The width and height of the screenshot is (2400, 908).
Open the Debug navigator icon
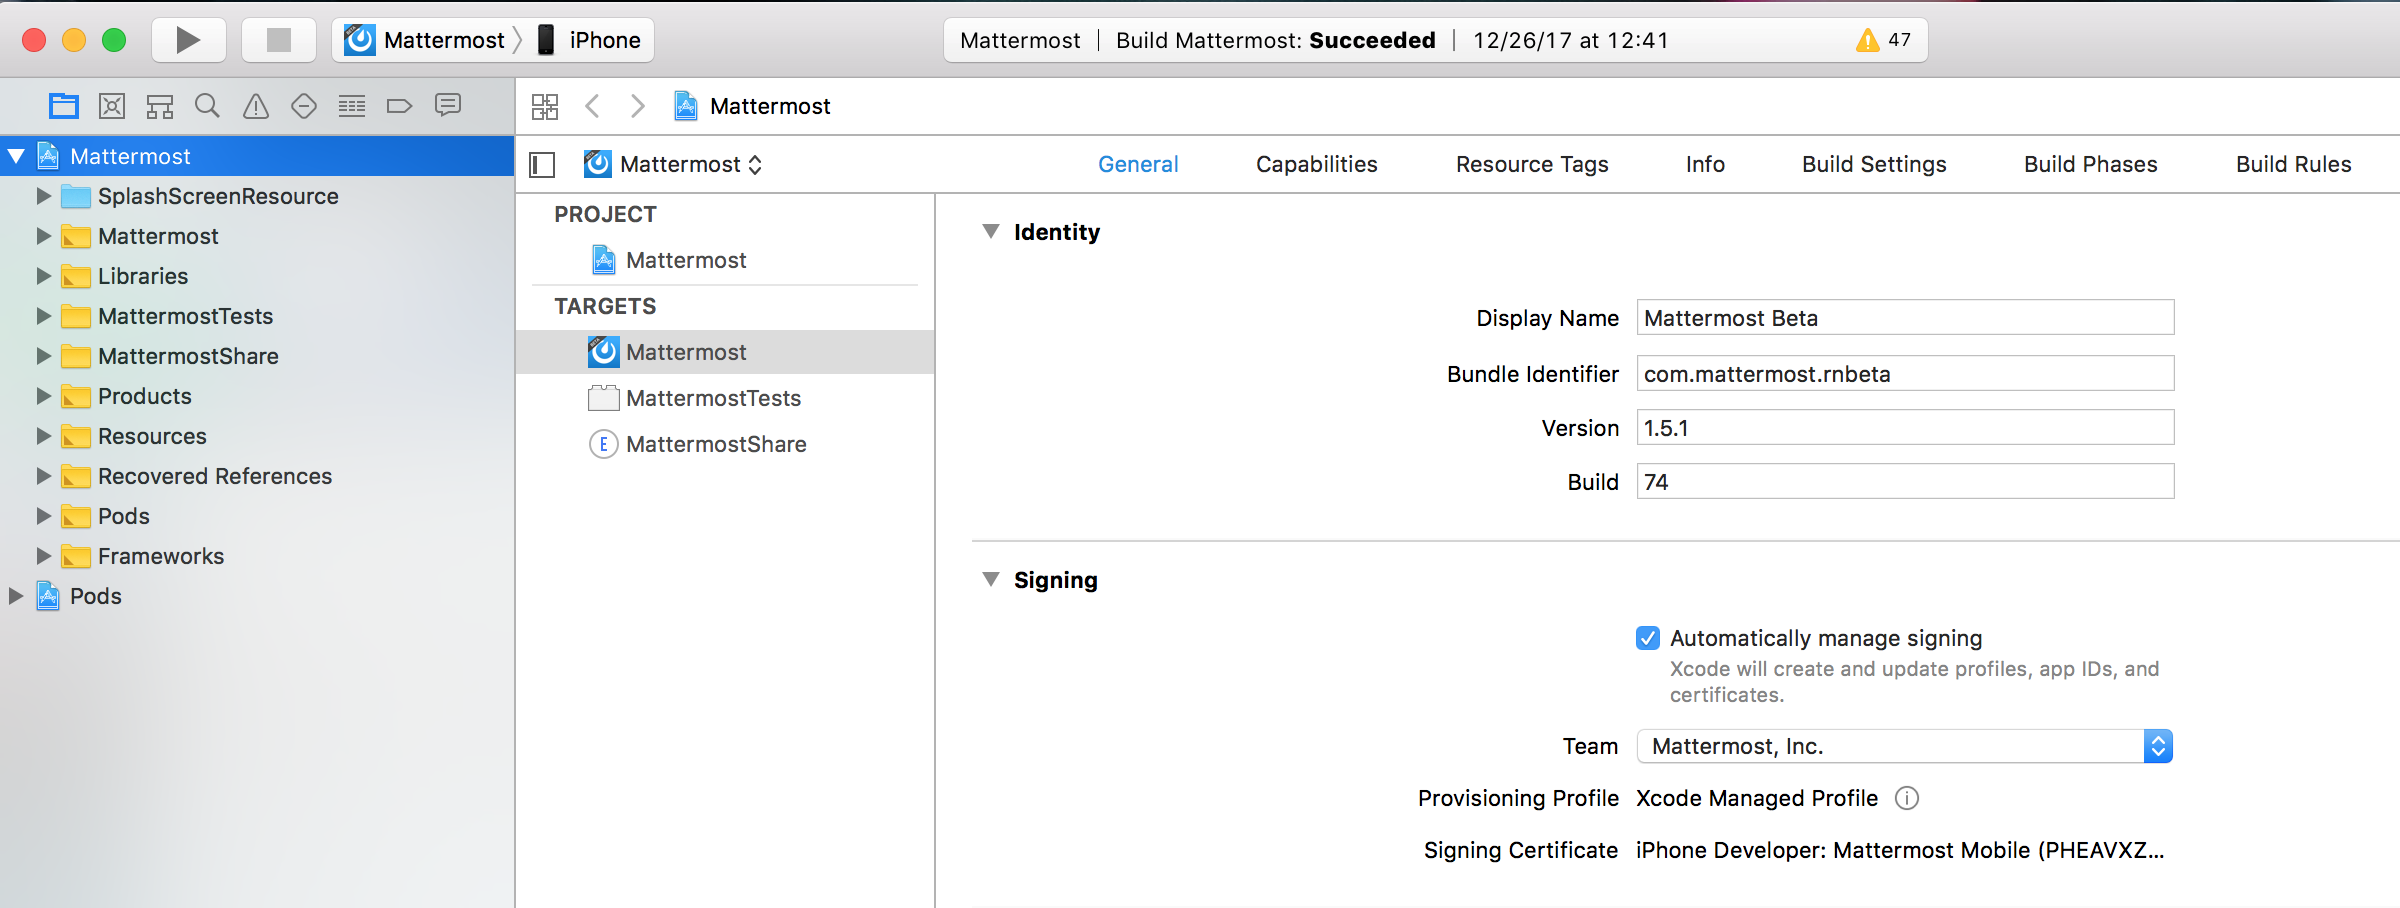[351, 106]
